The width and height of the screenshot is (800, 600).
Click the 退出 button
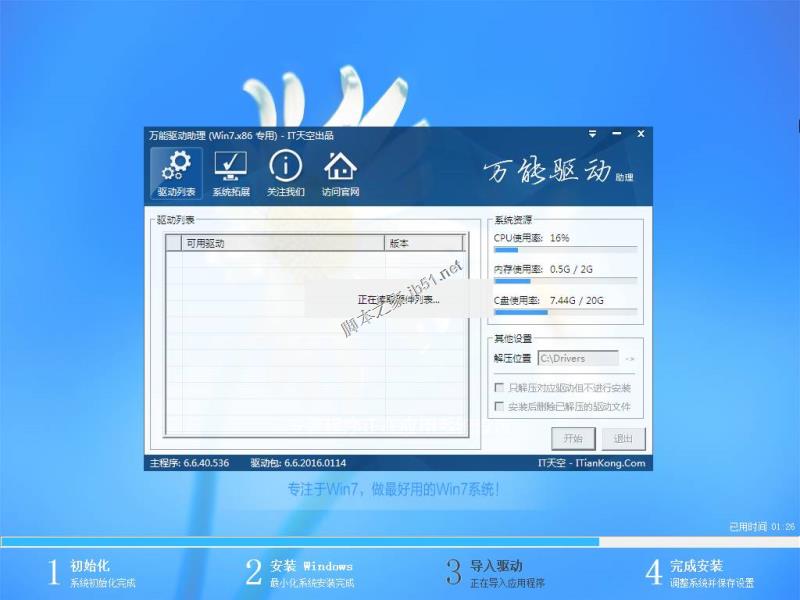pyautogui.click(x=623, y=438)
